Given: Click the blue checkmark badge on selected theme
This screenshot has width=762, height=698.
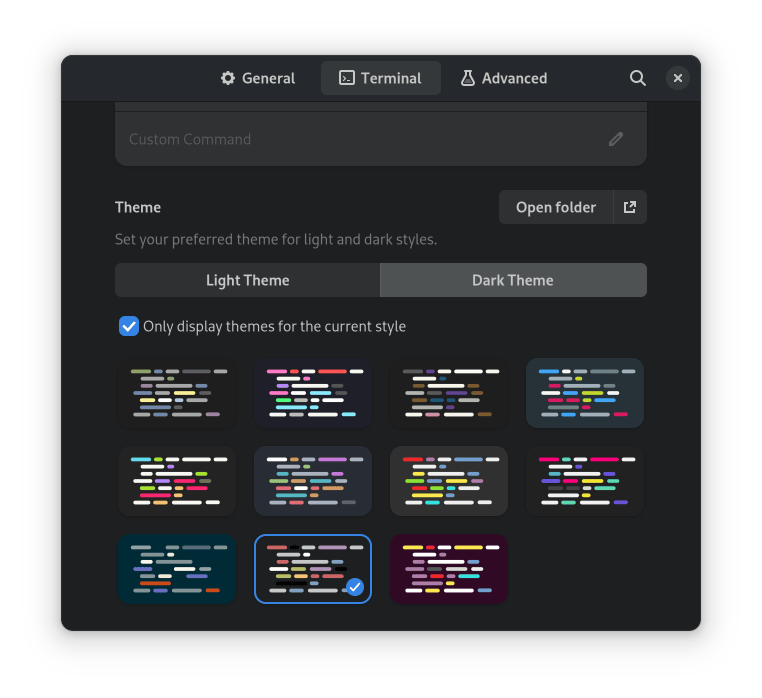Looking at the screenshot, I should pos(354,587).
